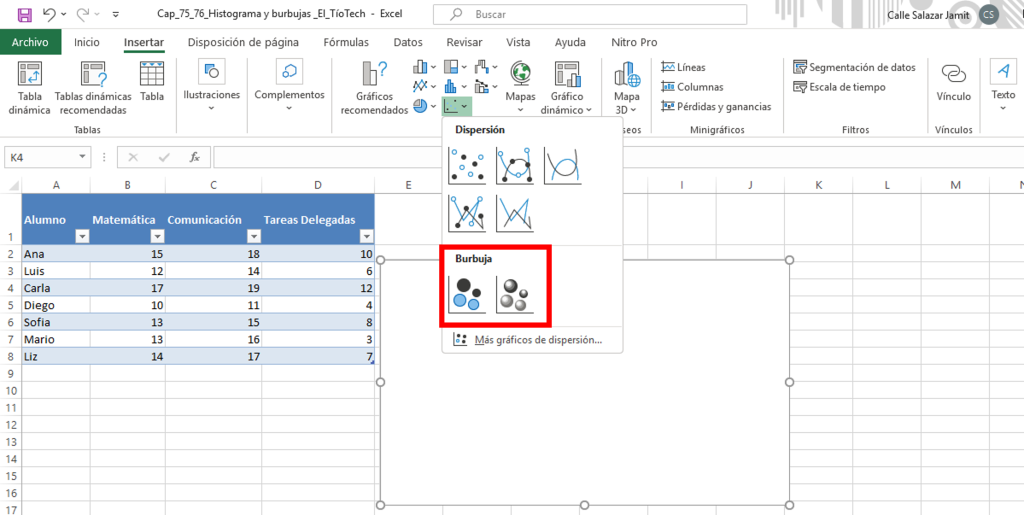This screenshot has width=1024, height=515.
Task: Expand the Name Box dropdown arrow
Action: click(x=83, y=157)
